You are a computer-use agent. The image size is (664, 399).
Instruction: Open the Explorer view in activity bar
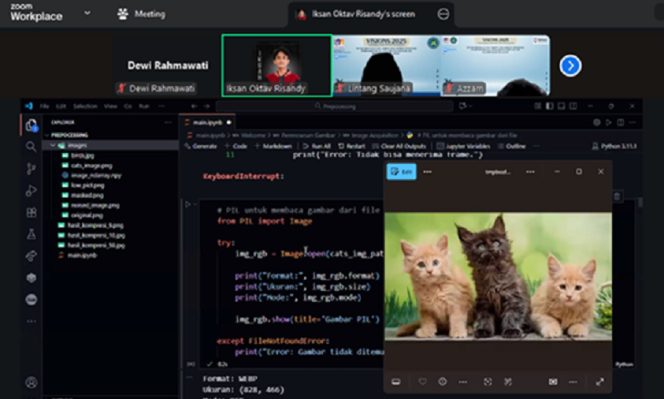click(31, 125)
